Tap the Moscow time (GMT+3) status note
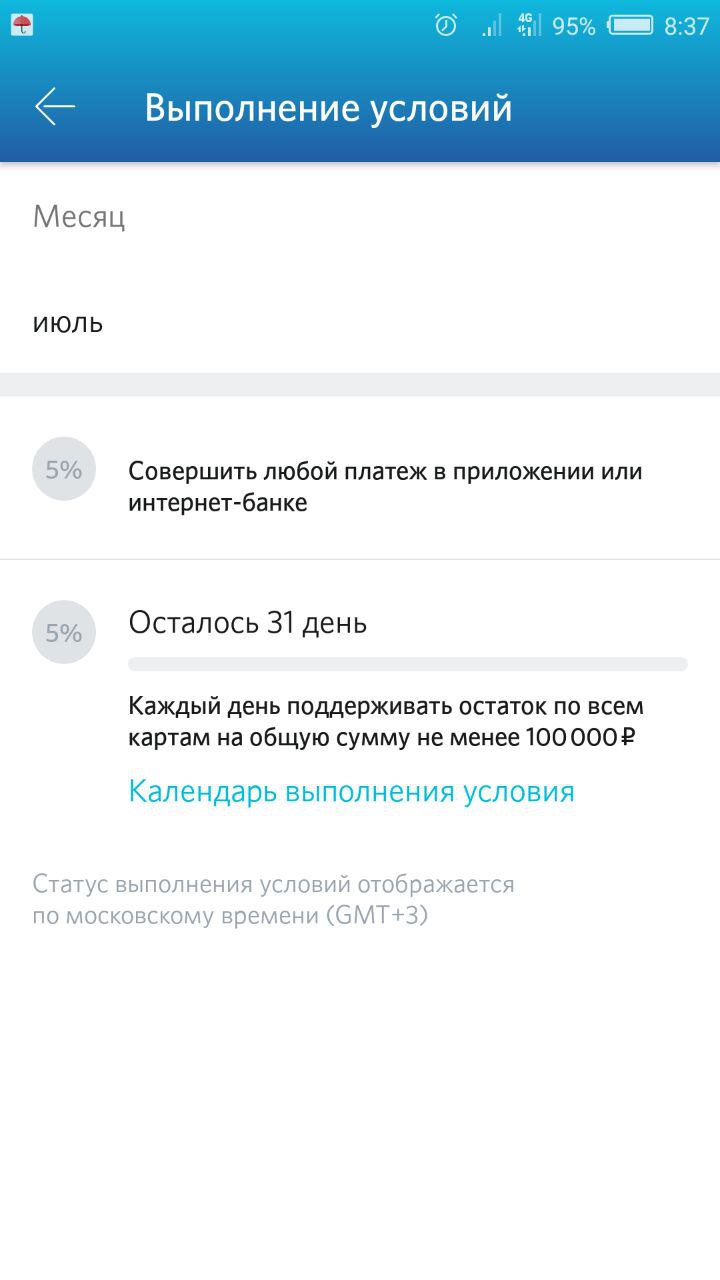Viewport: 720px width, 1280px height. click(x=273, y=900)
